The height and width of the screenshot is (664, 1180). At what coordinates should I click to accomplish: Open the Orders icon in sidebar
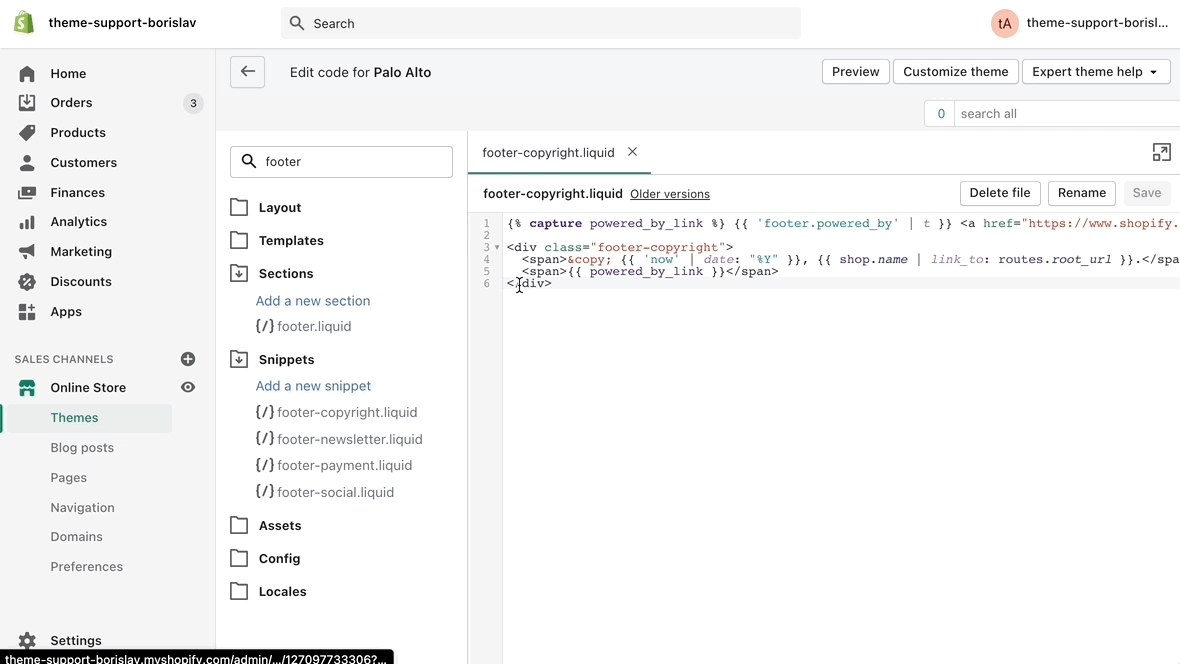(x=27, y=103)
